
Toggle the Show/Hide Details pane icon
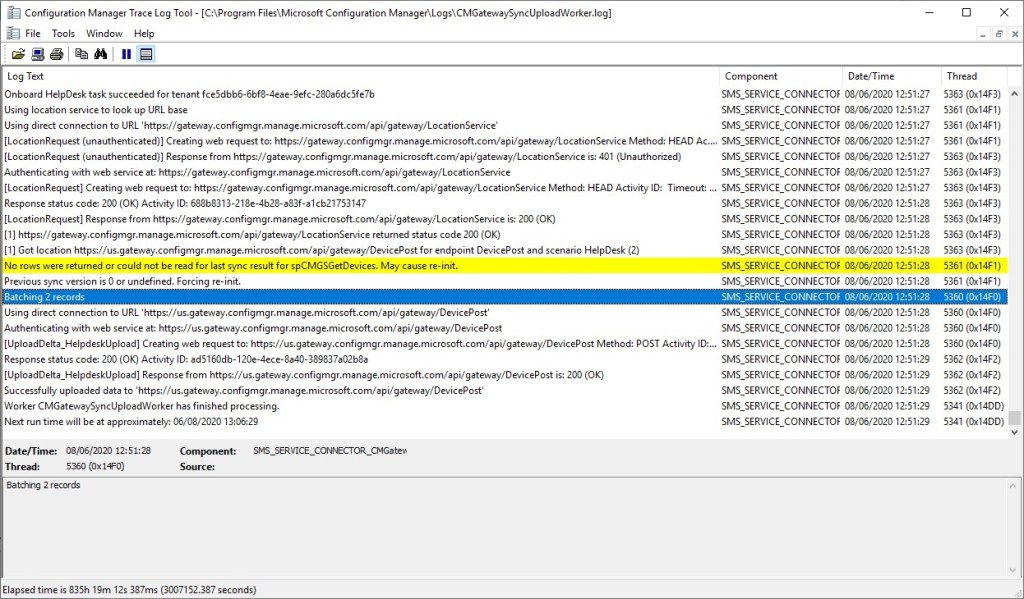point(146,54)
